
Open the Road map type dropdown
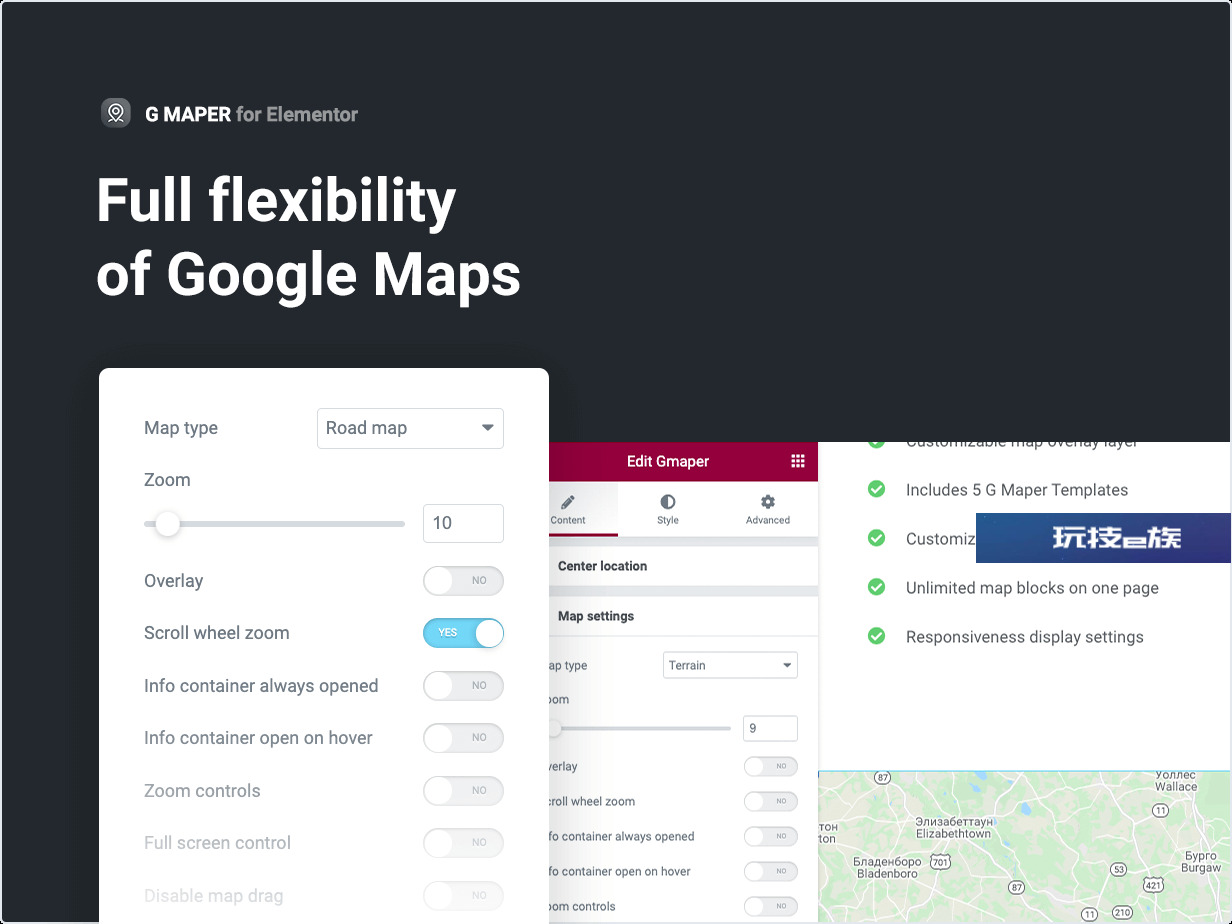click(x=410, y=428)
